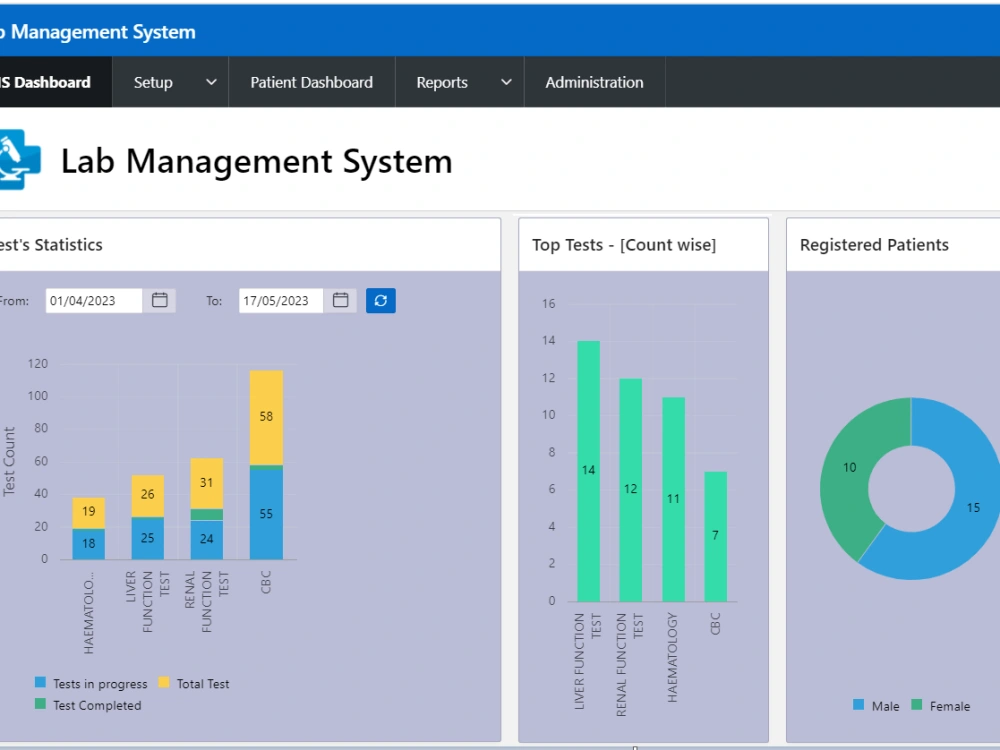Click the Setup menu chevron

[213, 82]
